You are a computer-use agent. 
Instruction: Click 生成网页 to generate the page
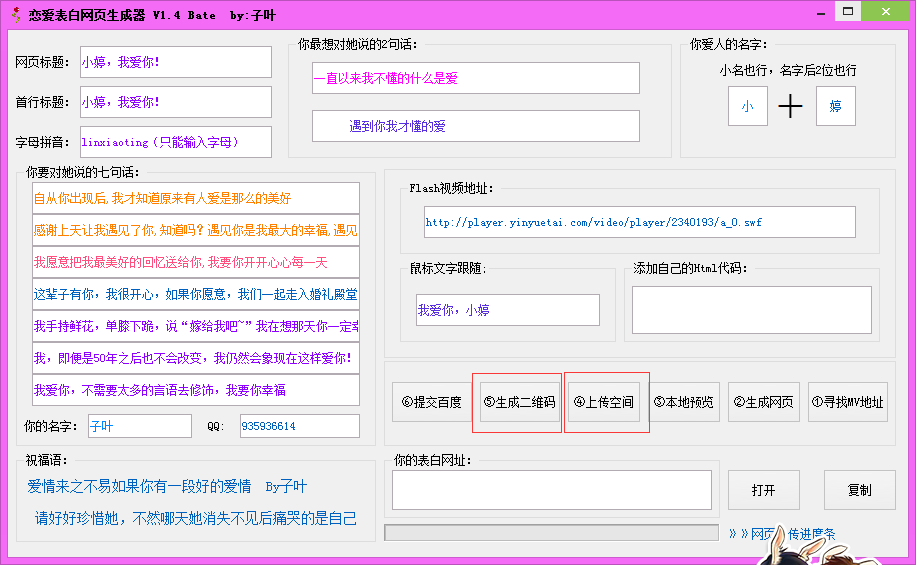point(764,402)
